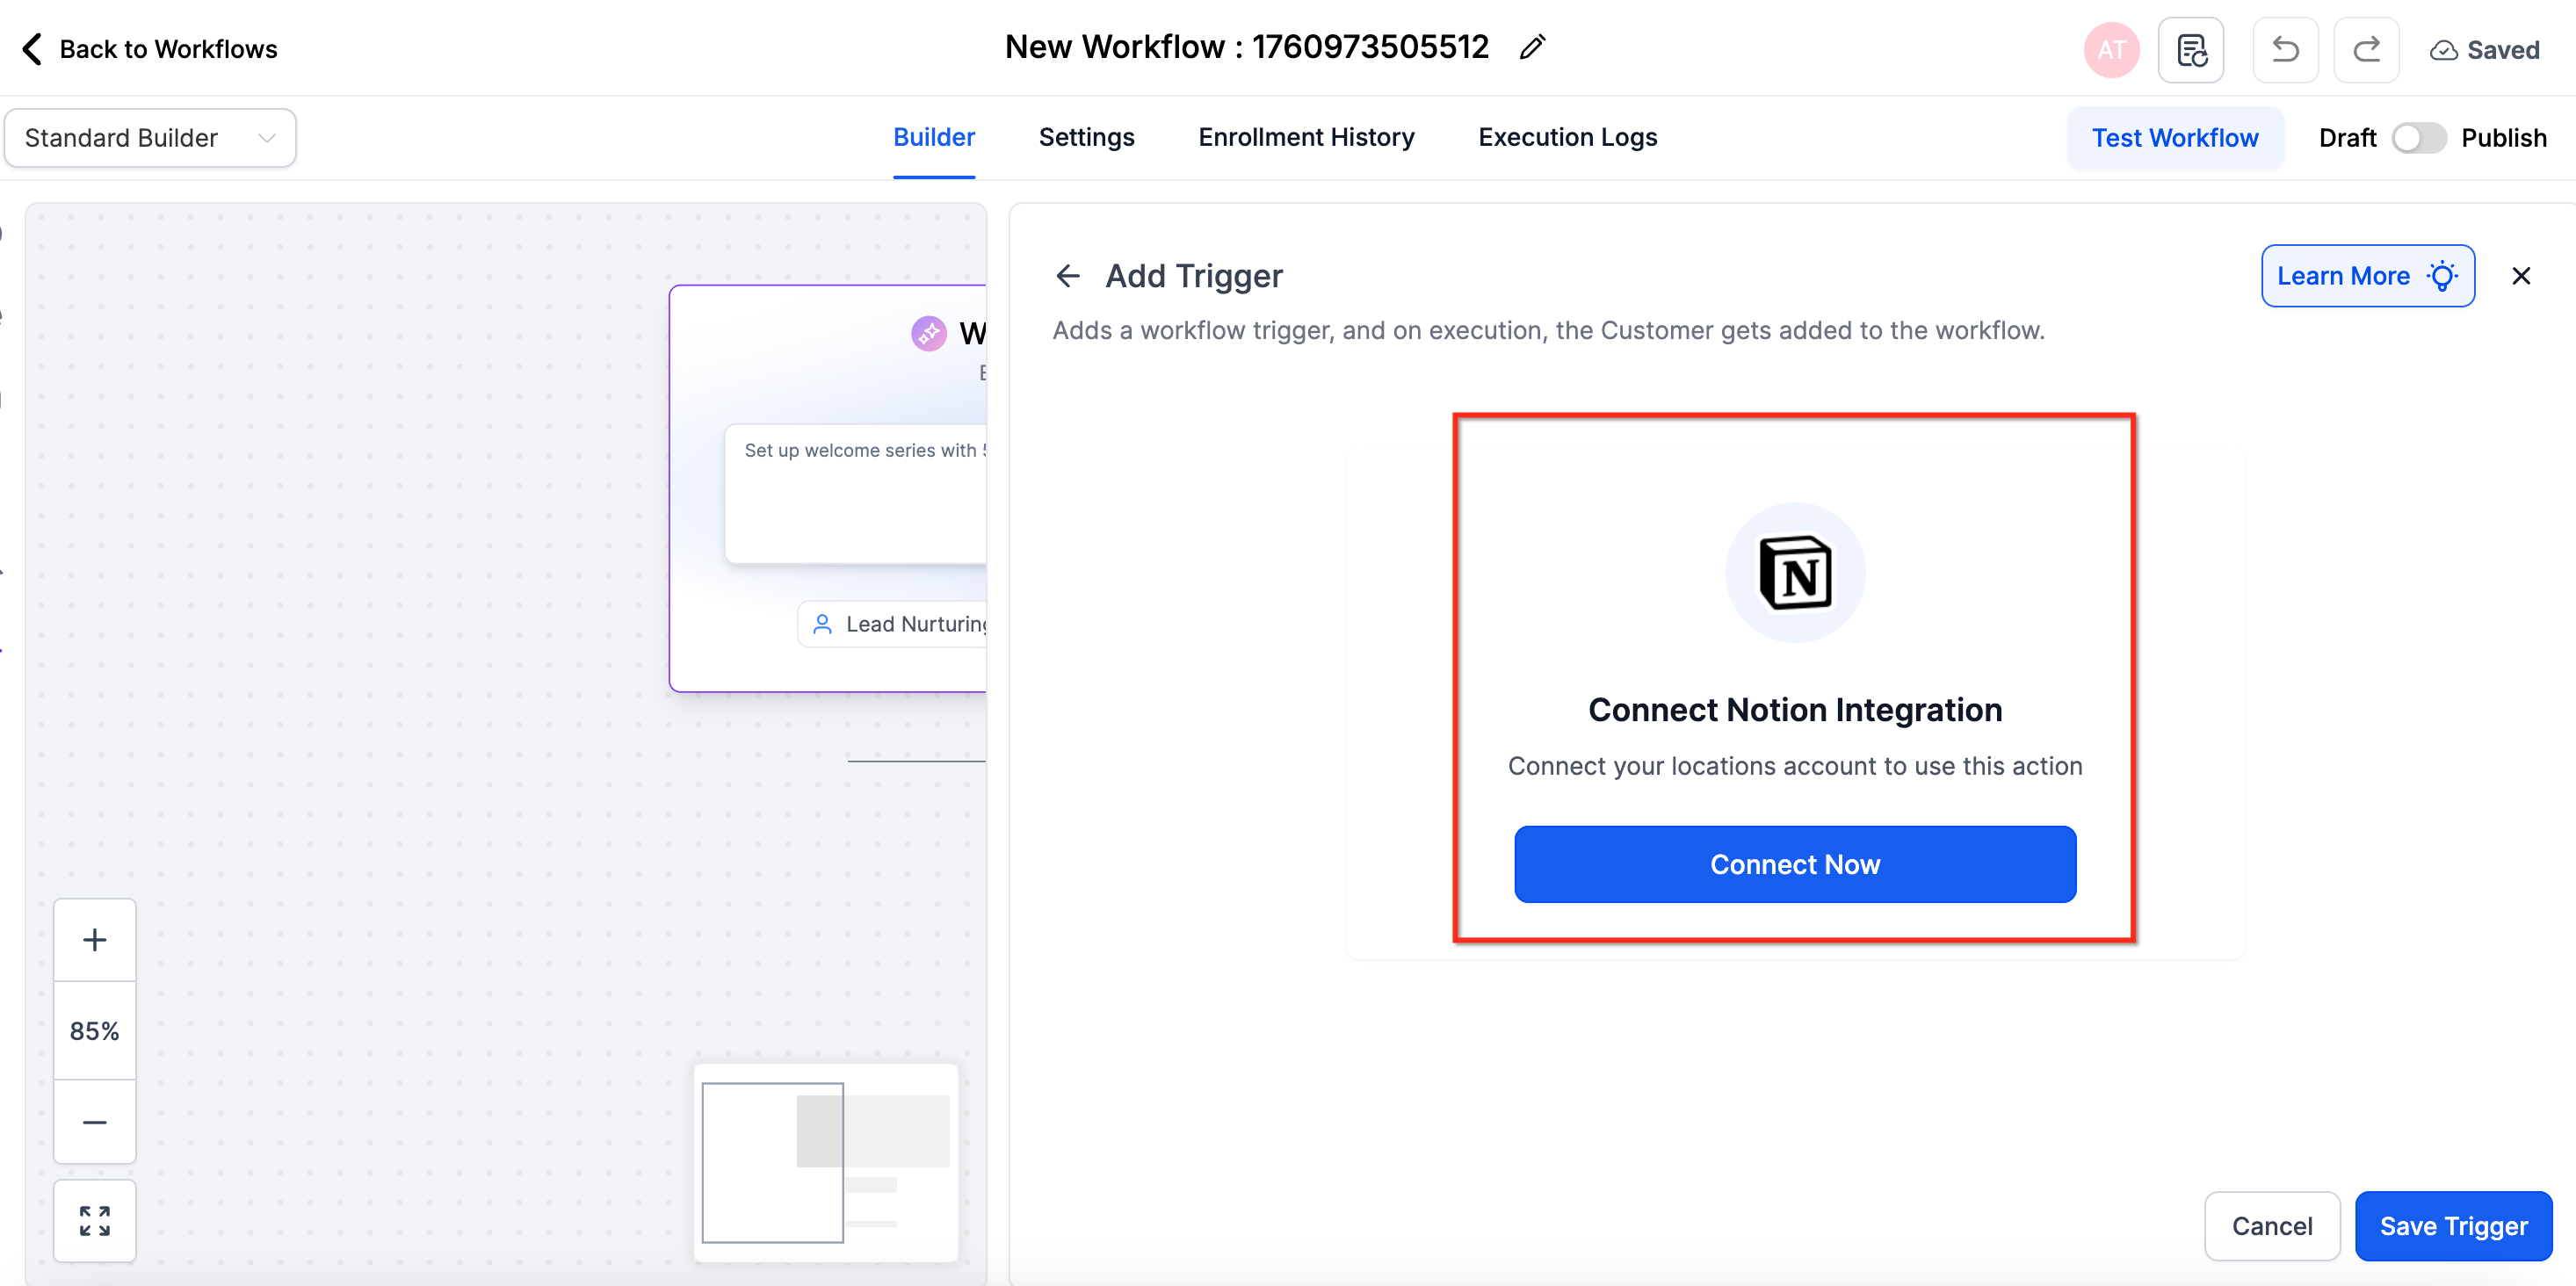Click the pencil icon to rename workflow
Screen dimensions: 2576x1286
click(x=1531, y=47)
